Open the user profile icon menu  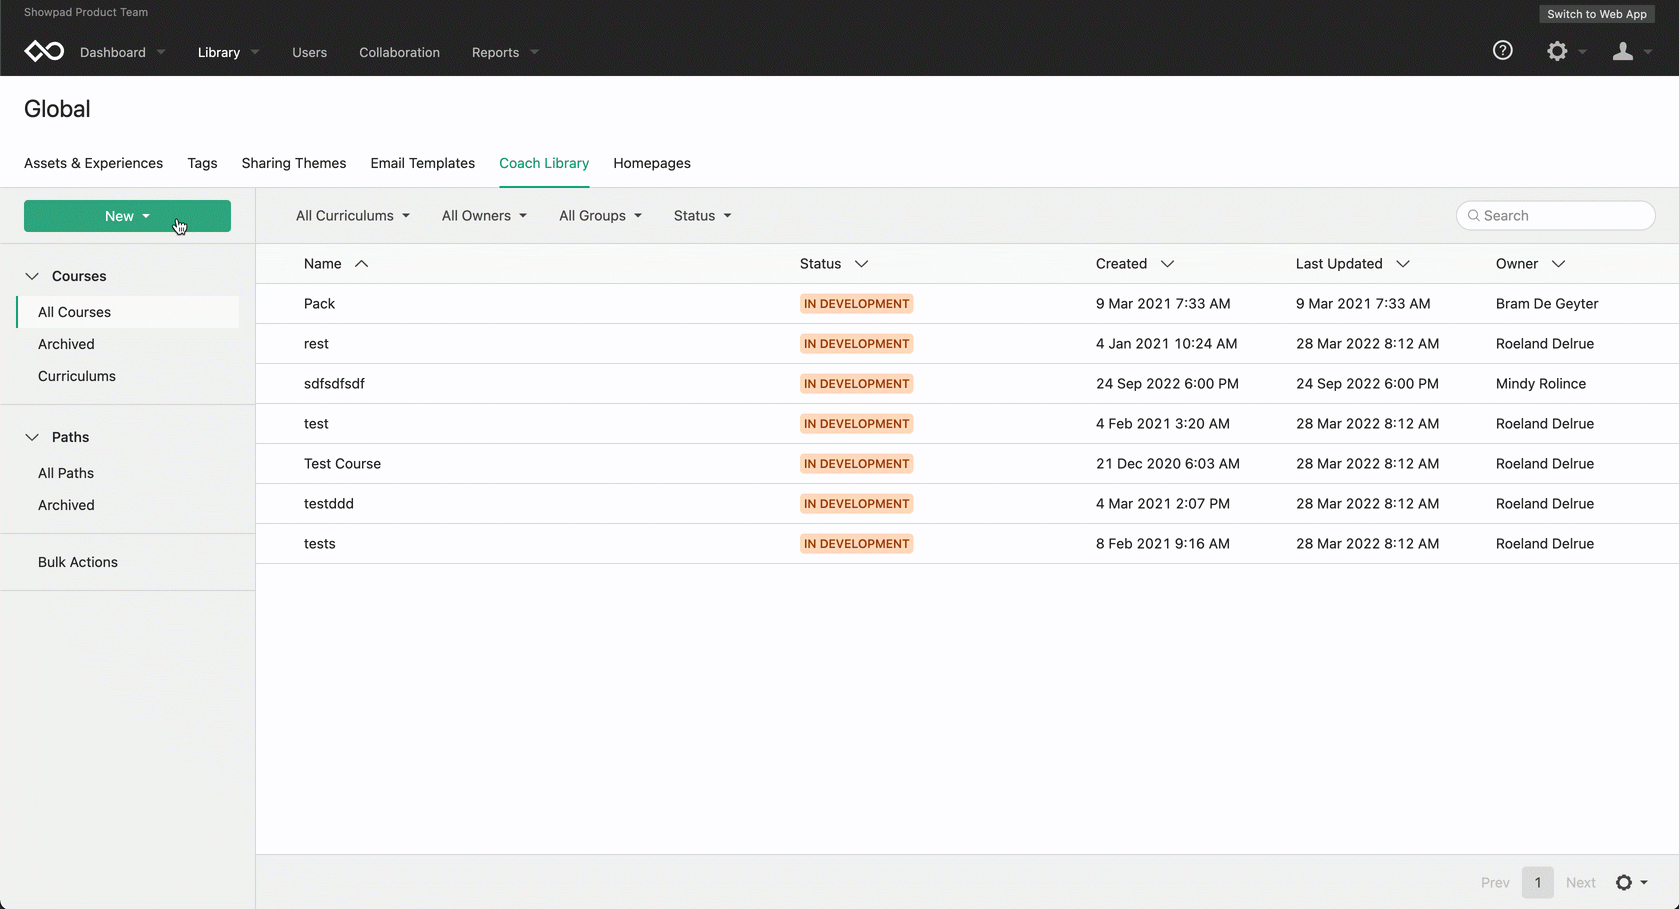tap(1623, 51)
